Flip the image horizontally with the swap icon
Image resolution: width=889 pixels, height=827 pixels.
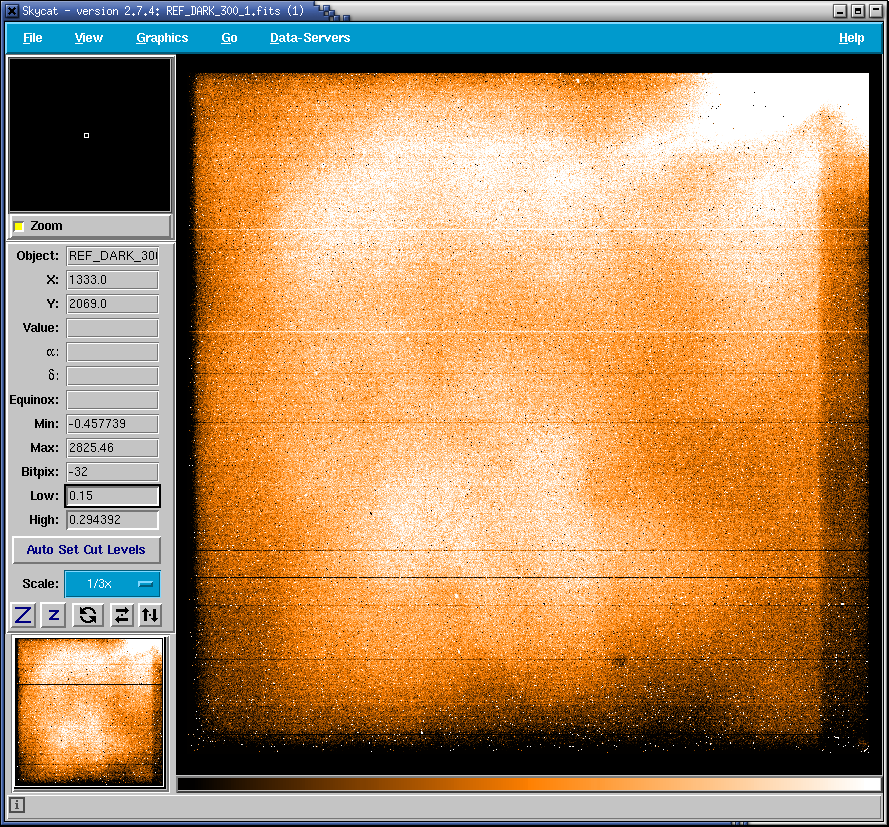click(x=121, y=615)
